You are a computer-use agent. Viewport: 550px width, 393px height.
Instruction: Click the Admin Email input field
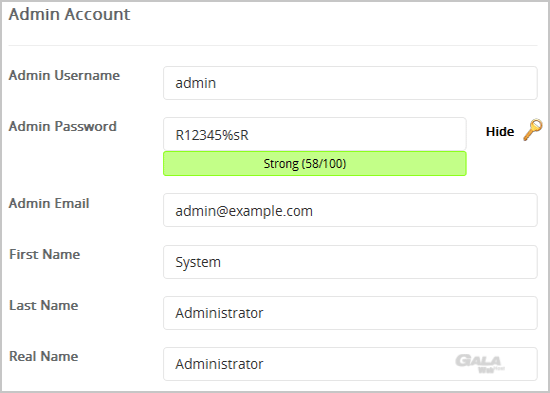pos(350,210)
